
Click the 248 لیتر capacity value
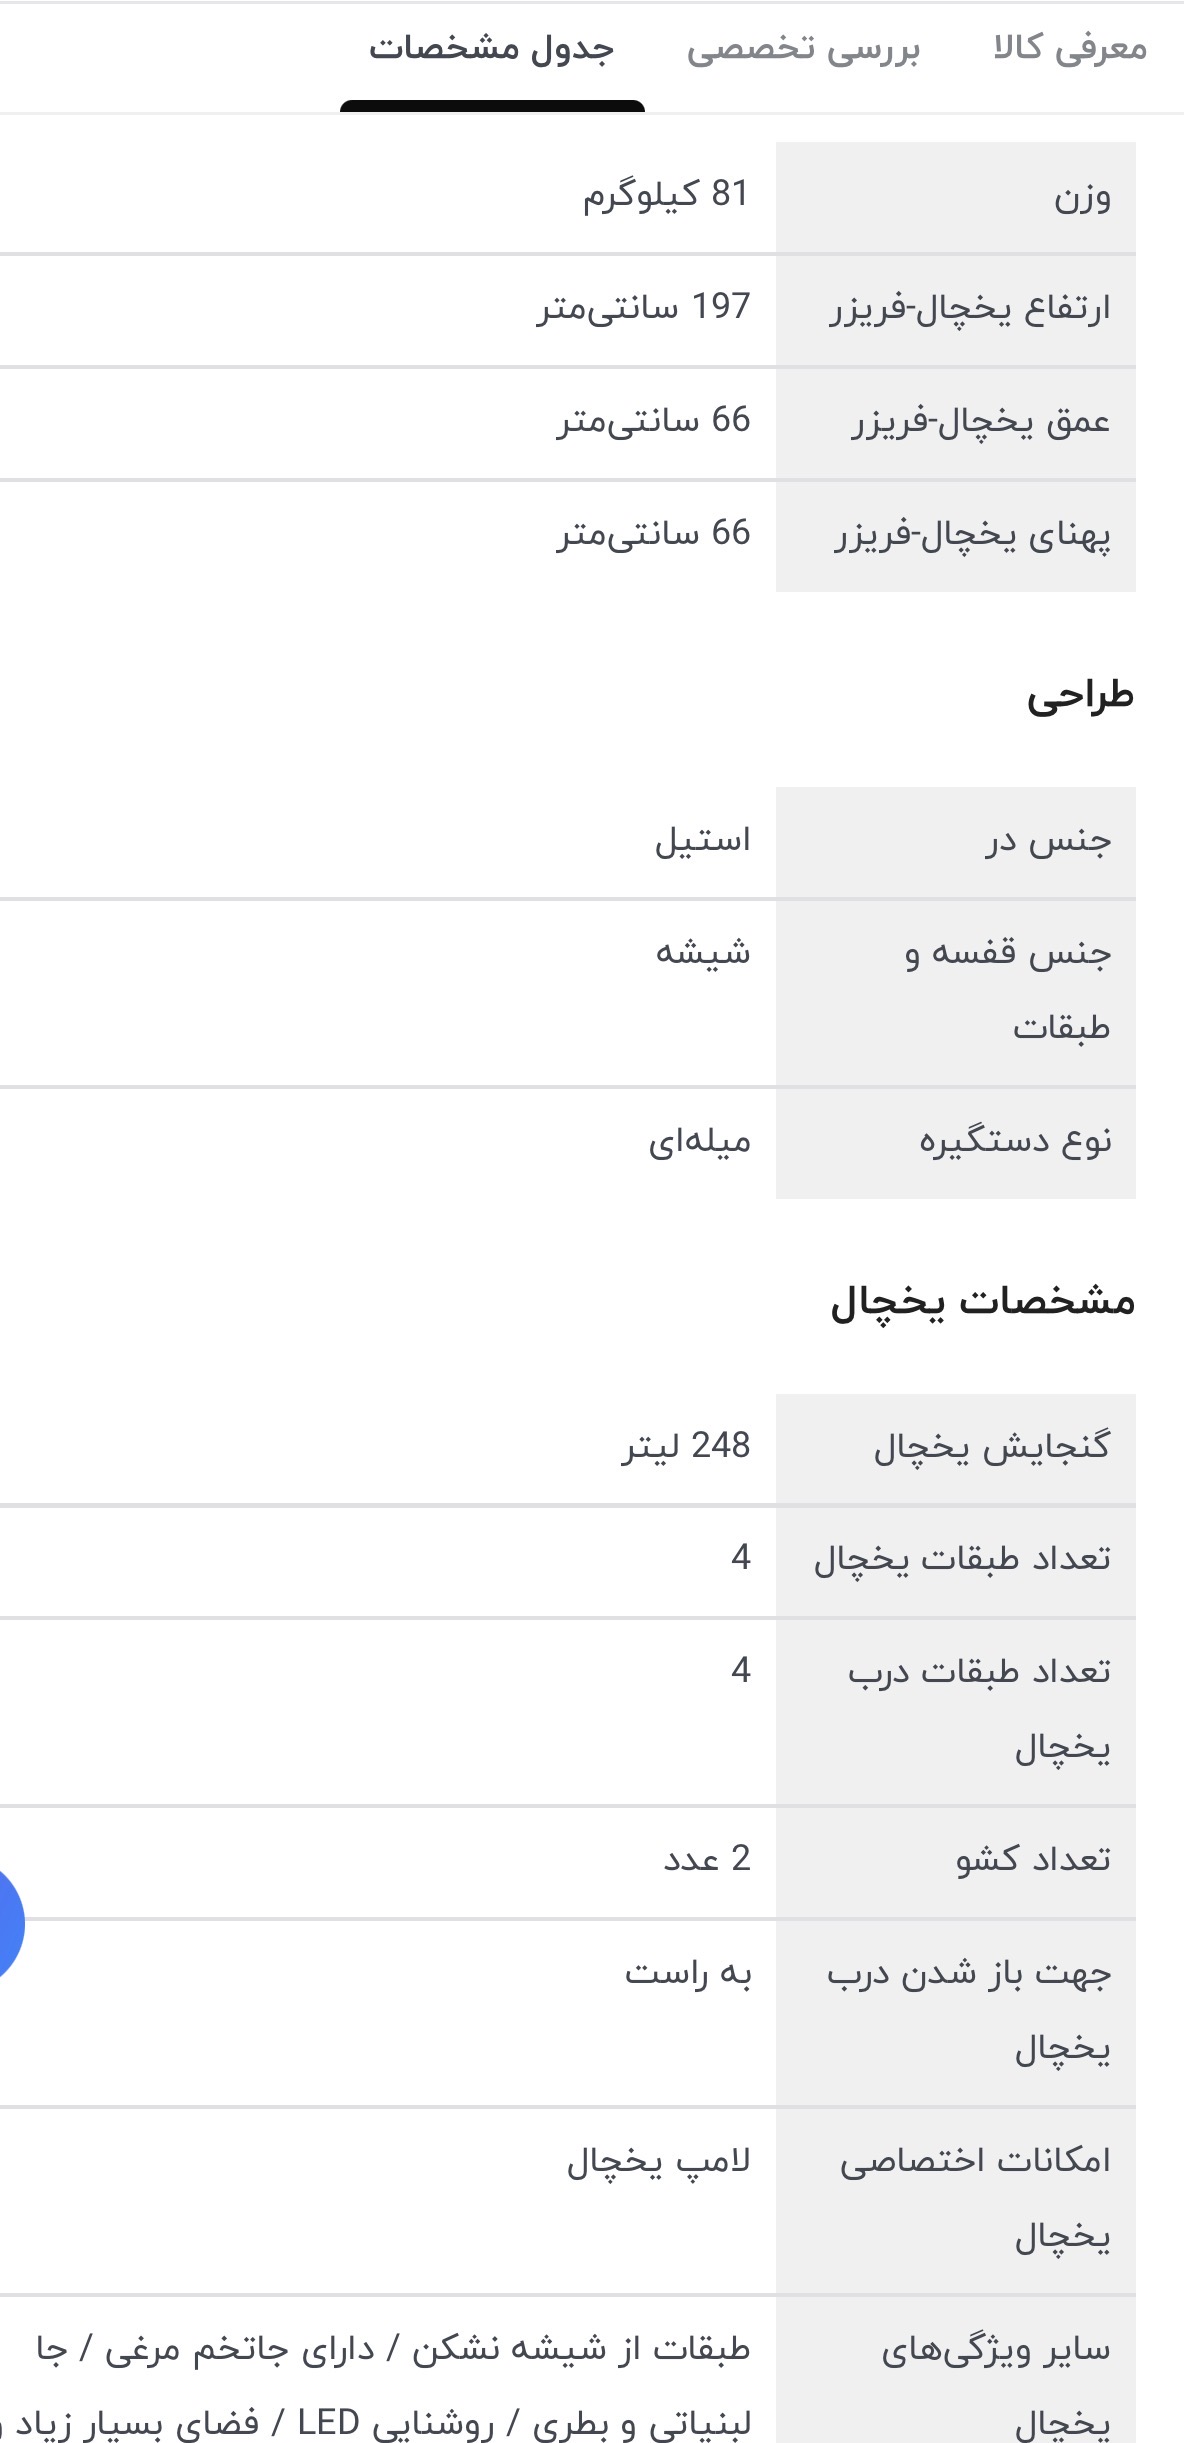(x=686, y=1446)
